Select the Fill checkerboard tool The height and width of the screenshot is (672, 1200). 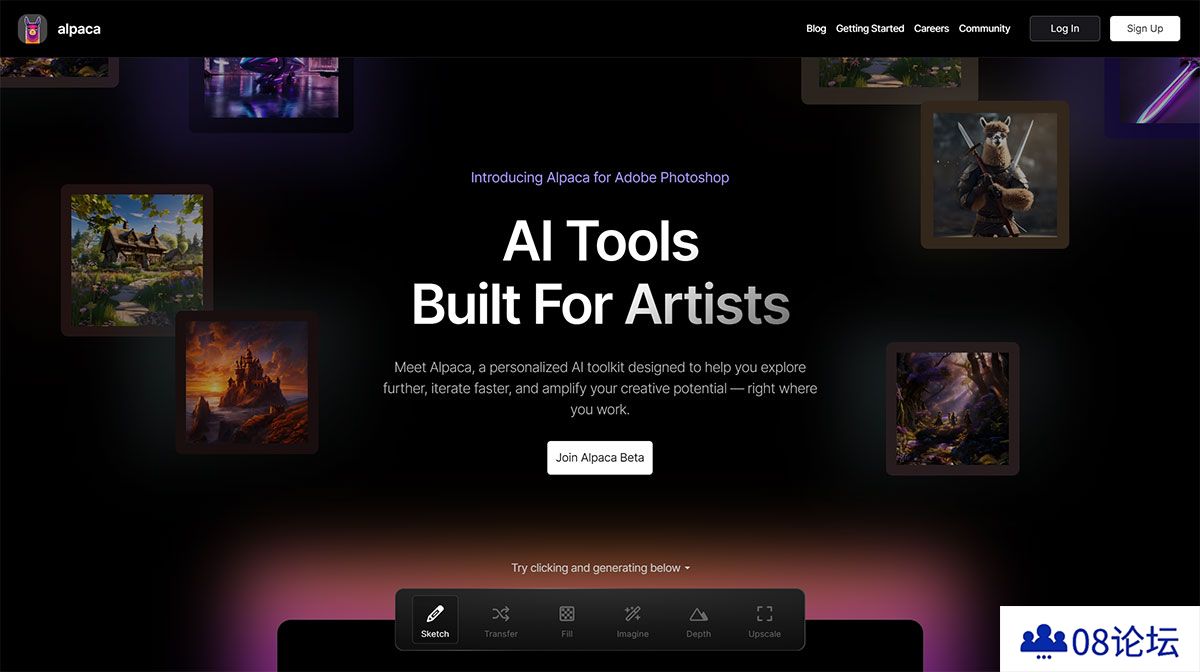[x=567, y=619]
